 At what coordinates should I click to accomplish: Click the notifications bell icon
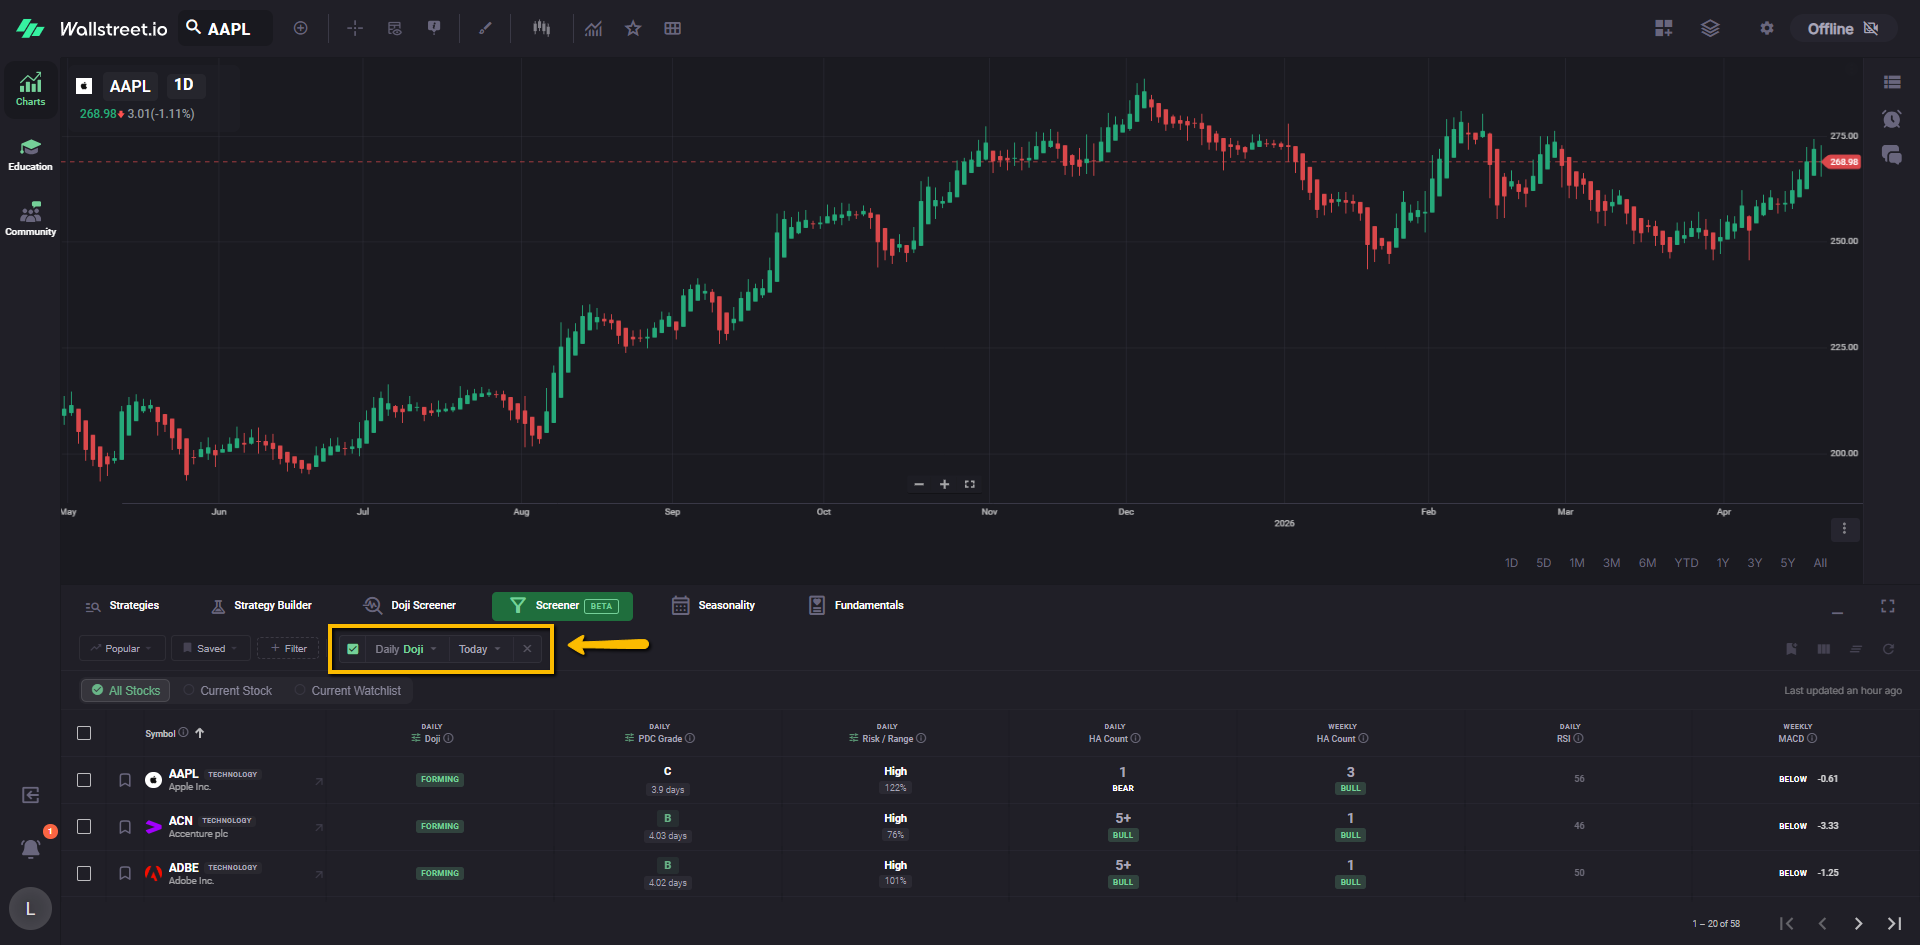click(31, 848)
